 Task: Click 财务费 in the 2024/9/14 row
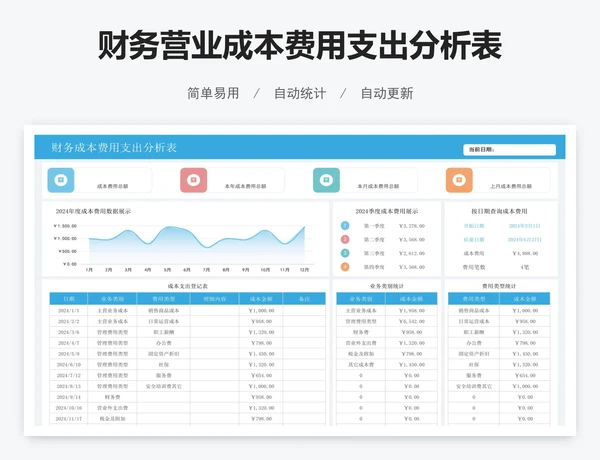(112, 397)
